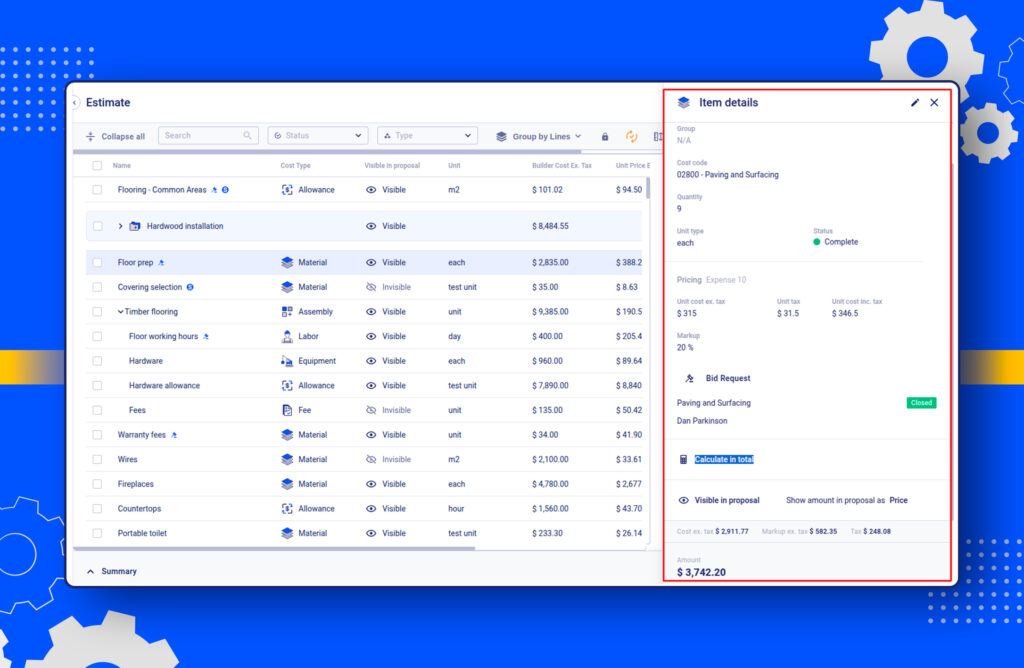This screenshot has width=1024, height=668.
Task: Toggle visibility eye for Countertops row
Action: (x=371, y=509)
